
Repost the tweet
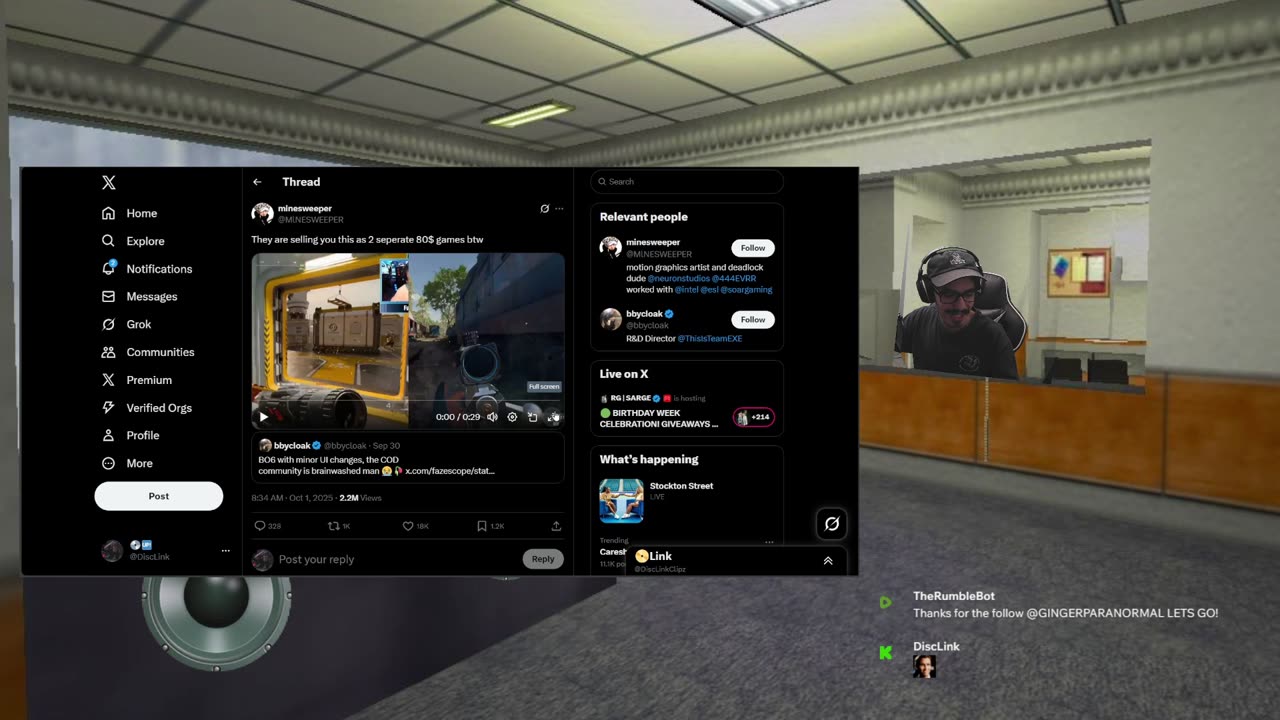pos(334,526)
